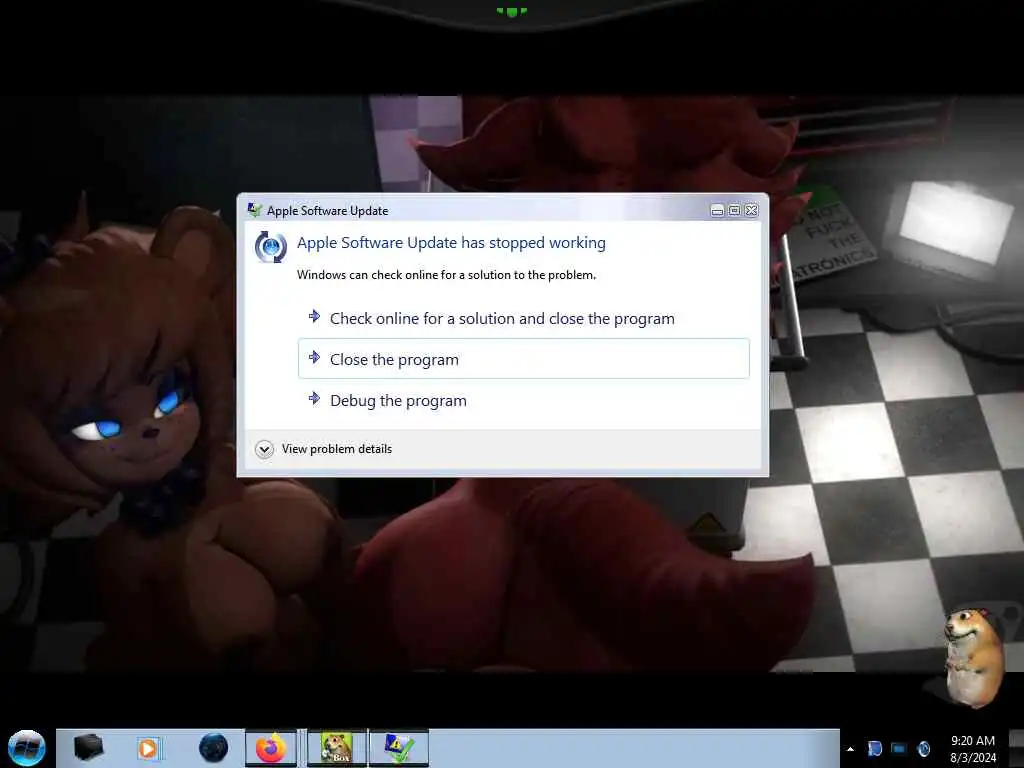Click the 'Apple Software Update has stopped working' heading
The width and height of the screenshot is (1024, 768).
point(451,242)
